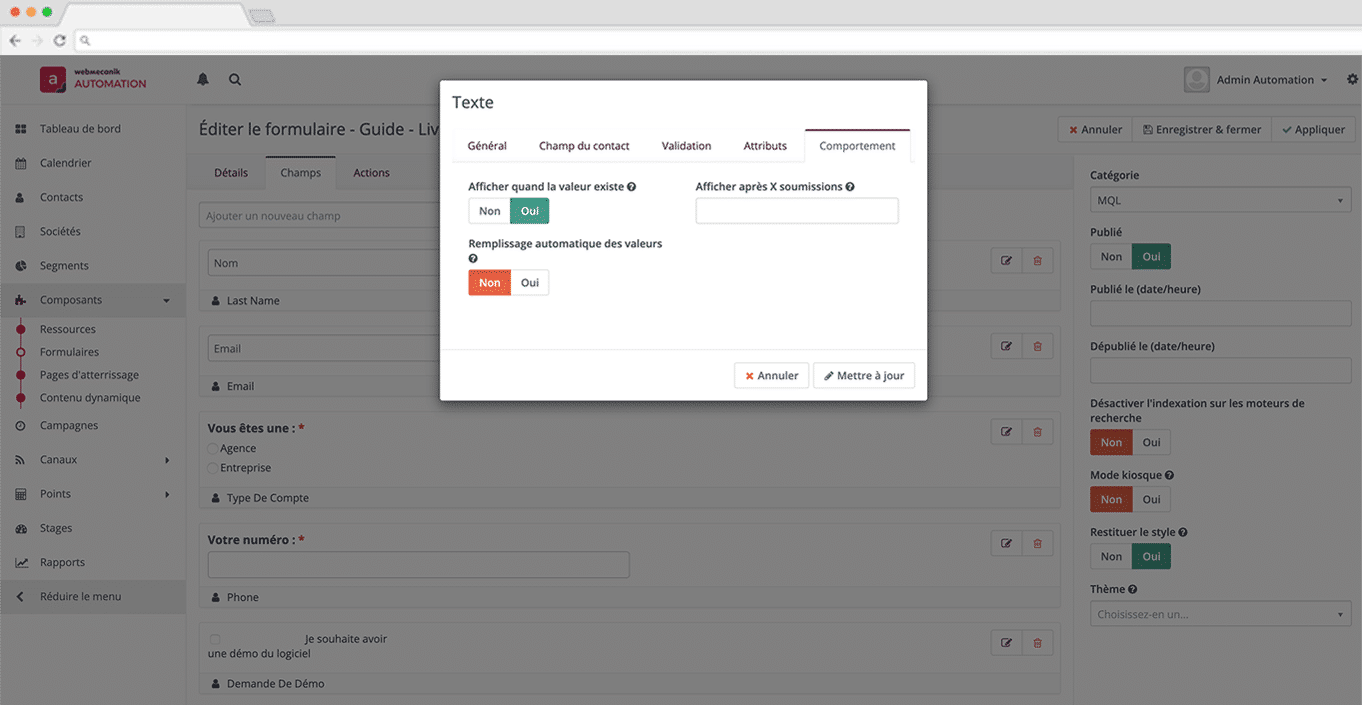Open the Catégorie MQL dropdown

(1220, 201)
